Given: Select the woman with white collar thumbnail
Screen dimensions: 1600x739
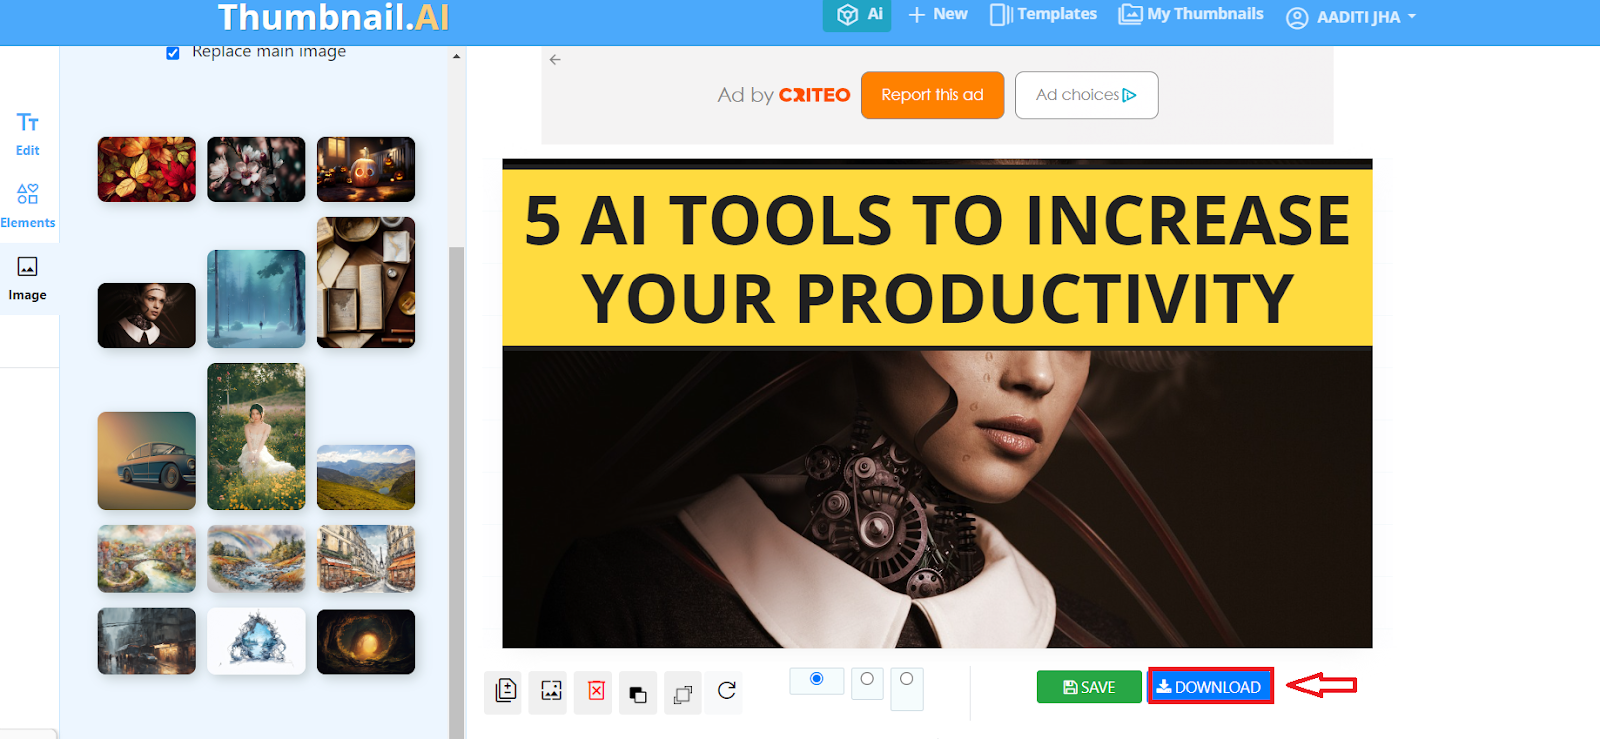Looking at the screenshot, I should click(147, 316).
